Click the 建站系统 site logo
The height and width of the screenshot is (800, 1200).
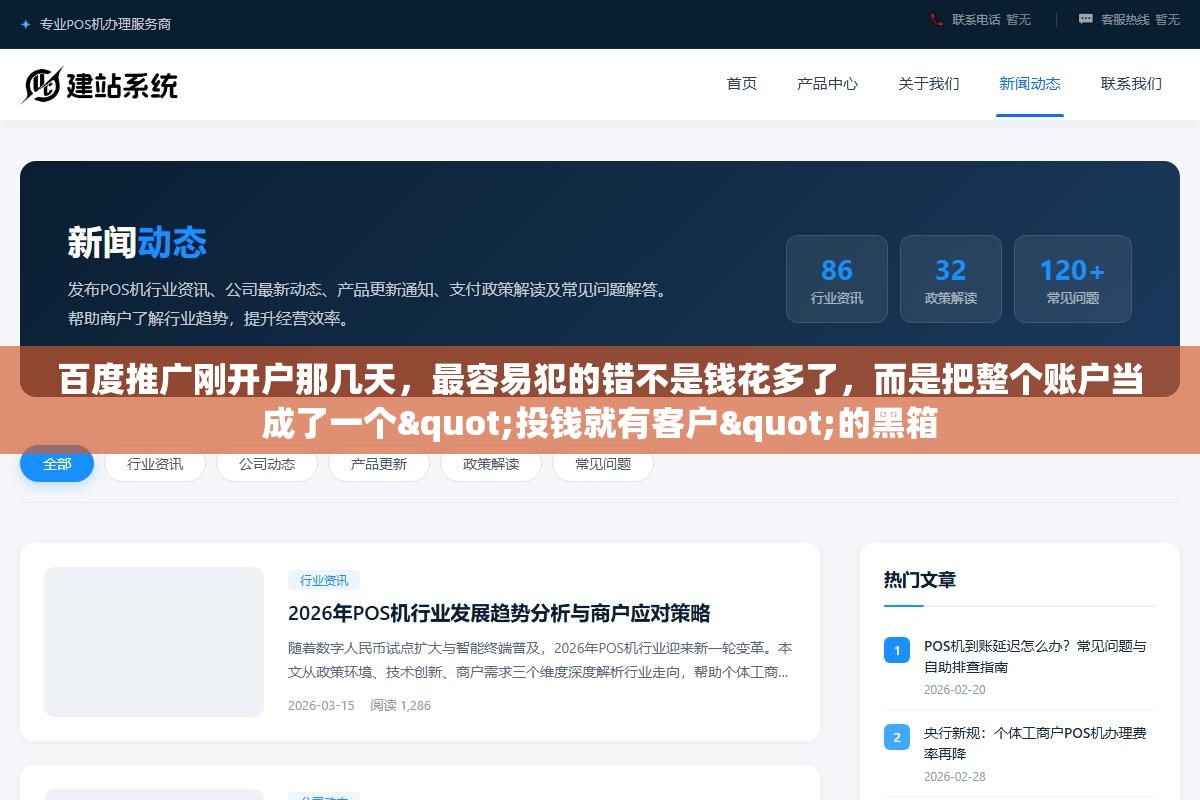100,85
